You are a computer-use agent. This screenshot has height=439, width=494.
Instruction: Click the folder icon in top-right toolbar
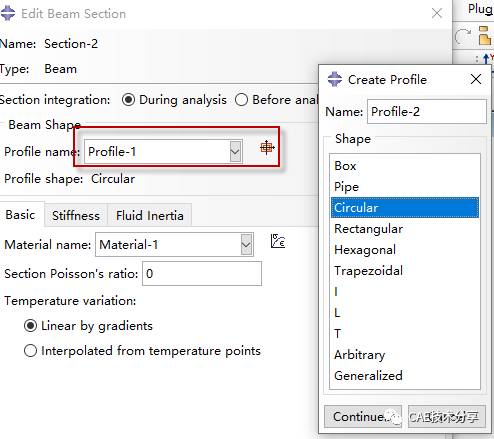(x=485, y=35)
